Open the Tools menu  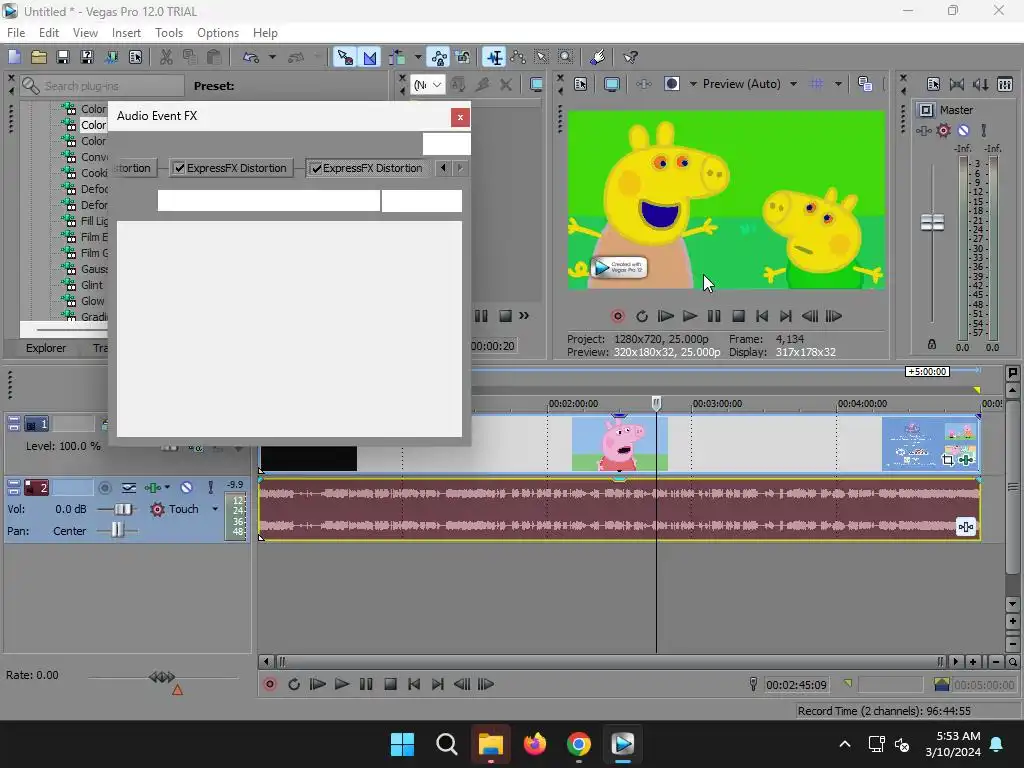[168, 33]
